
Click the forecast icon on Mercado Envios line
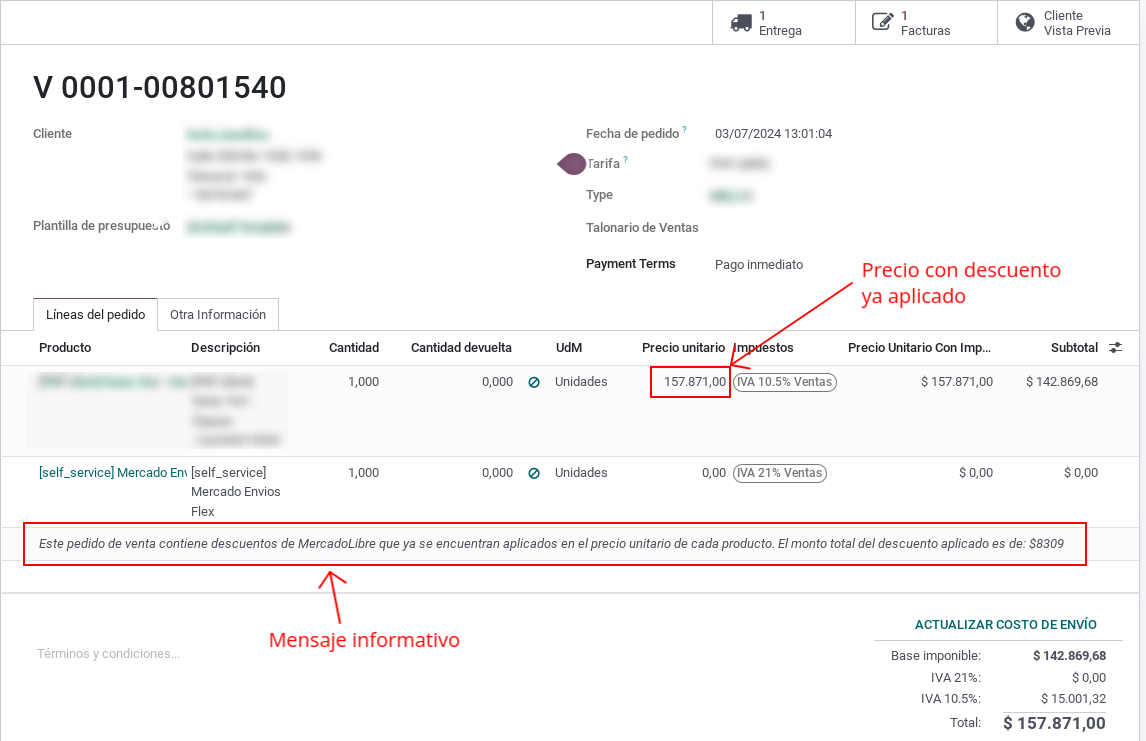534,474
